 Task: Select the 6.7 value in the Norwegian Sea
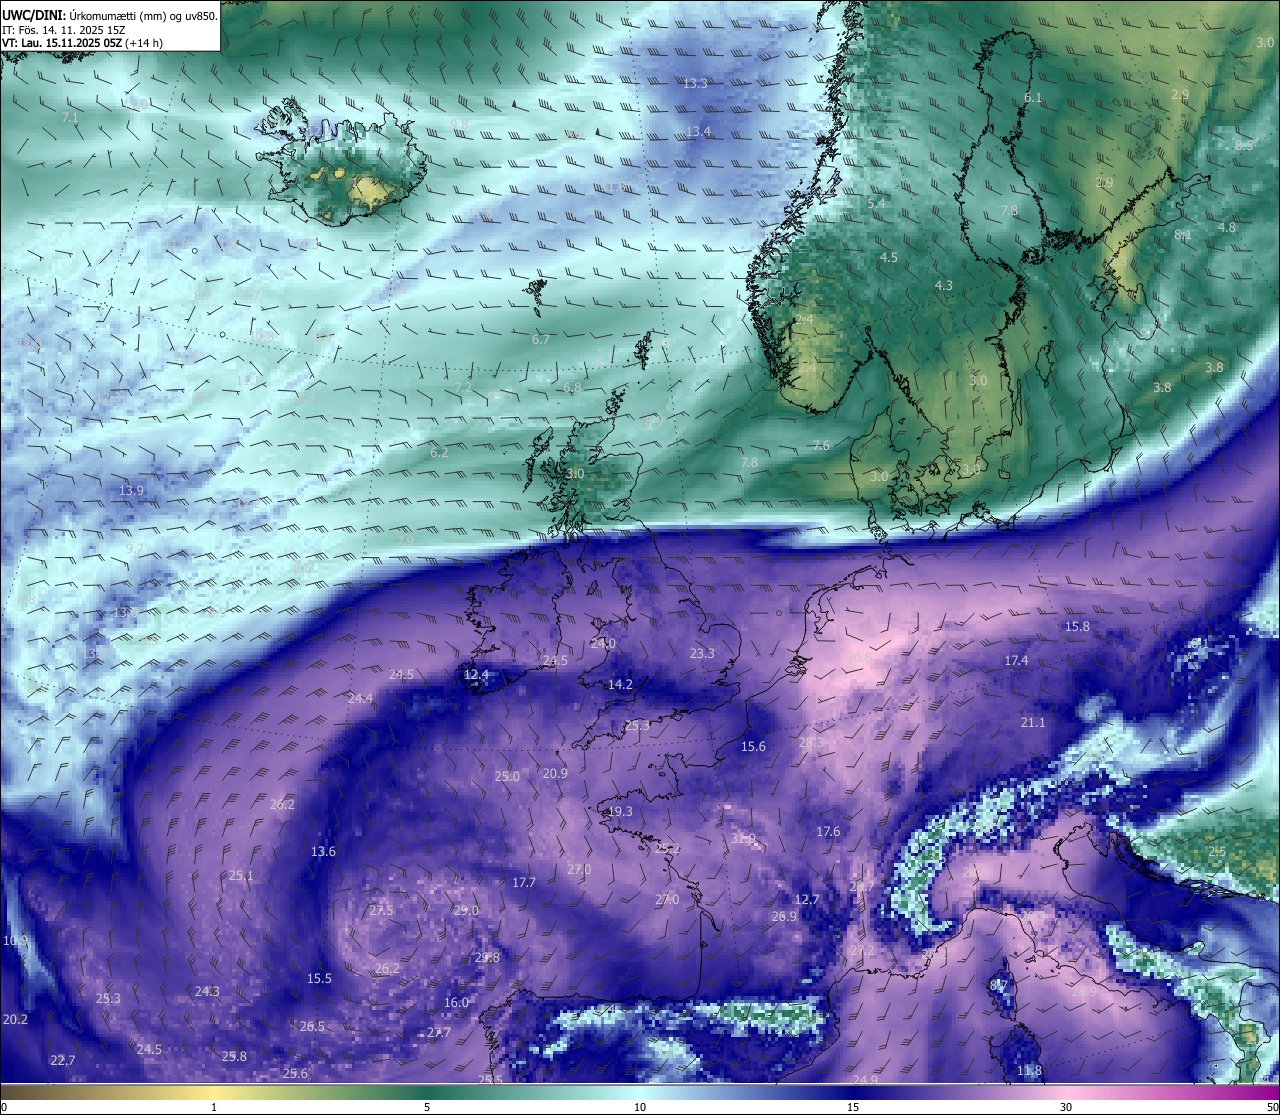(541, 340)
